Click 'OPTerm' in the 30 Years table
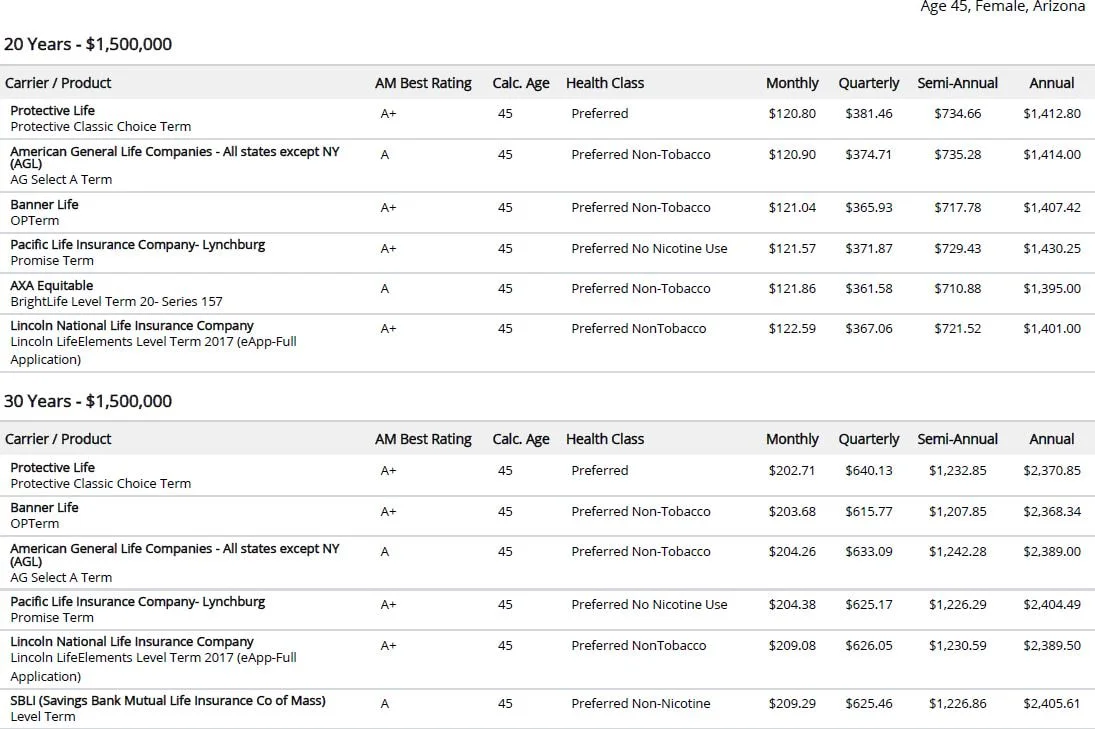The width and height of the screenshot is (1095, 729). coord(34,524)
